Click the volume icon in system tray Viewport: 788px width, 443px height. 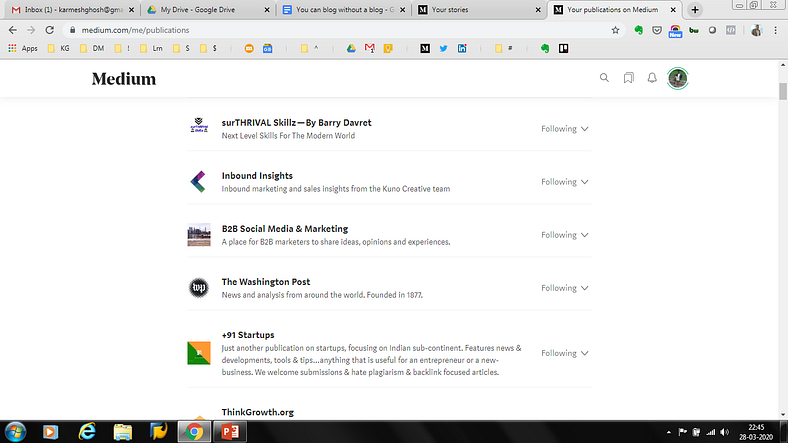[x=725, y=432]
